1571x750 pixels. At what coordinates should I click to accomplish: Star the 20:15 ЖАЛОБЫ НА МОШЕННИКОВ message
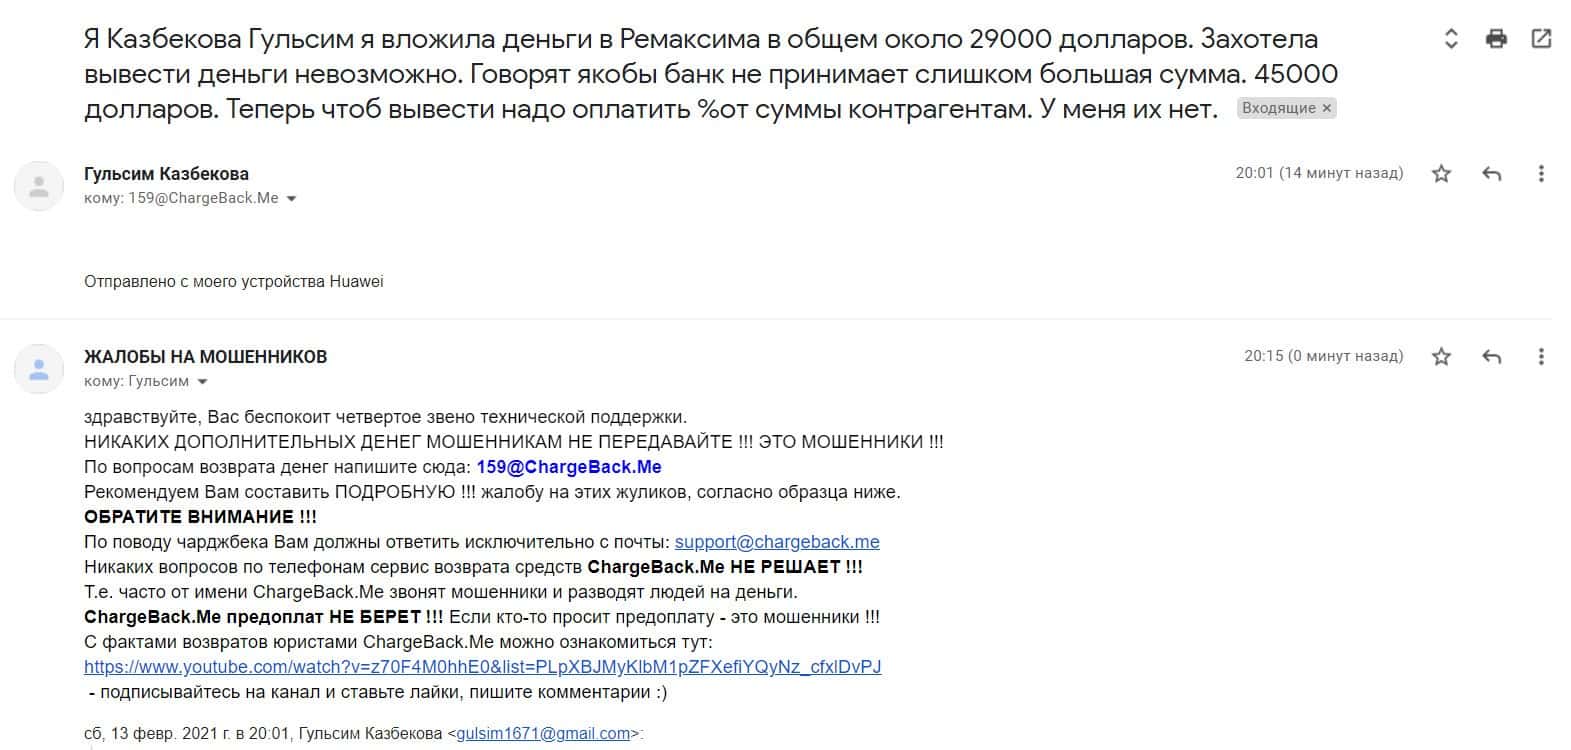click(x=1441, y=356)
